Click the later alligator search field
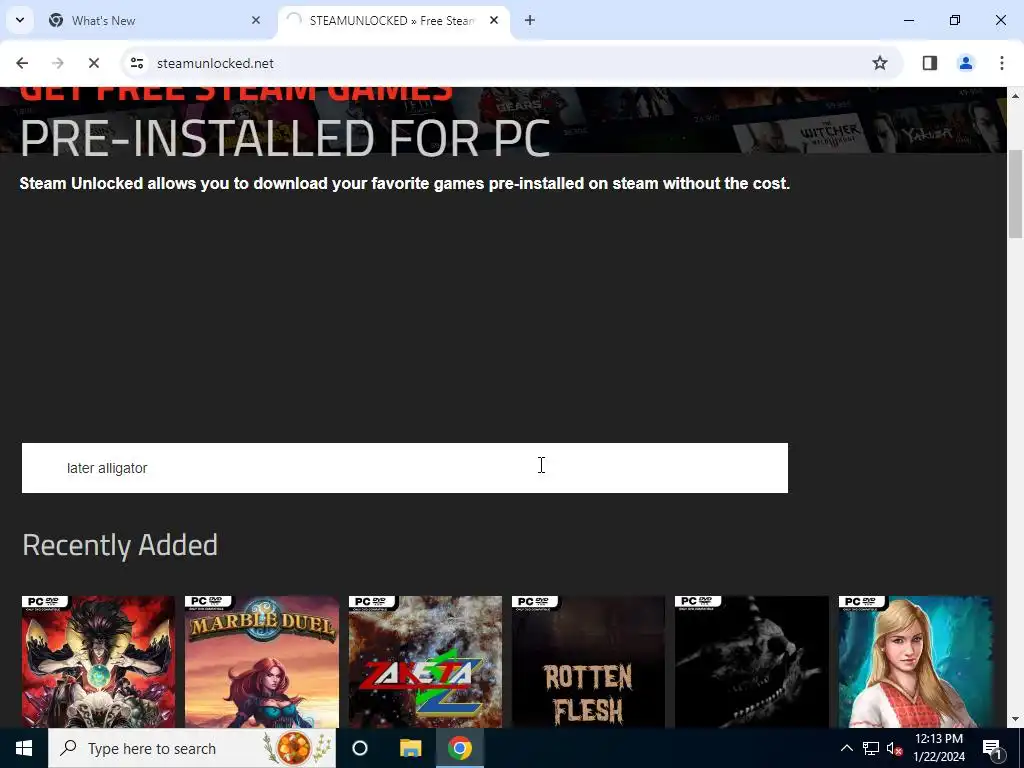The image size is (1024, 768). pyautogui.click(x=405, y=468)
